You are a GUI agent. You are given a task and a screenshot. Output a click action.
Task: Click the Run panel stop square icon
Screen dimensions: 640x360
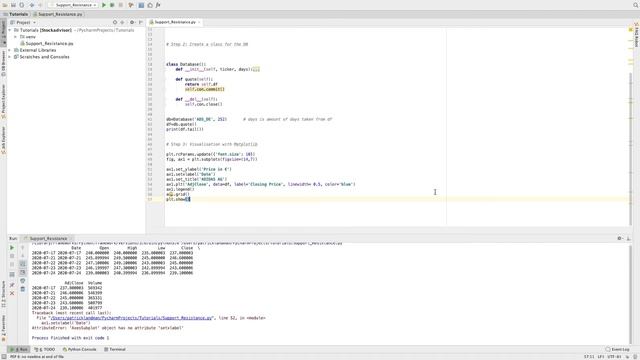coord(12,256)
